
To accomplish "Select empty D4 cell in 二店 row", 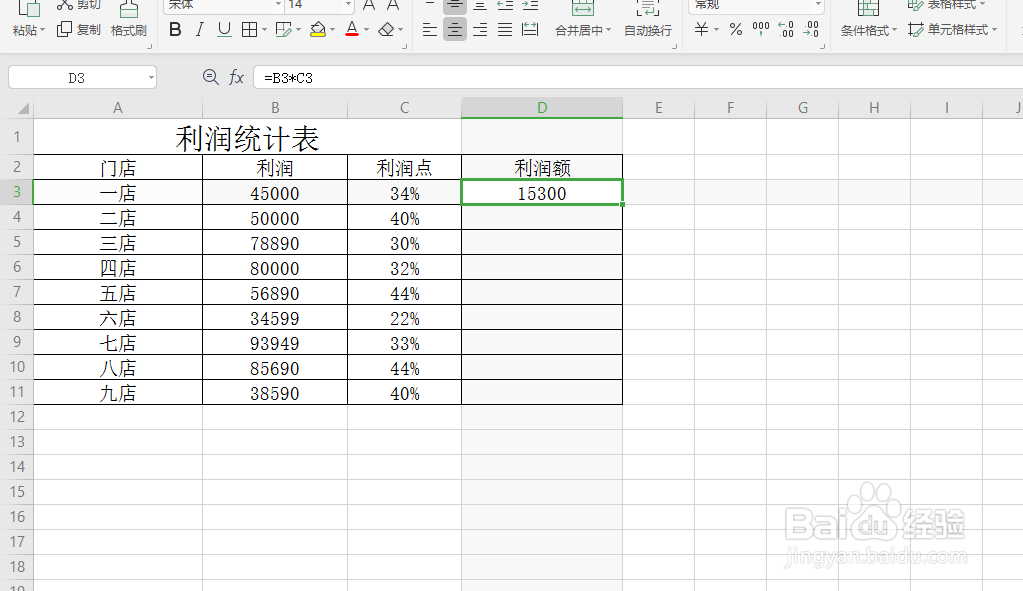I will tap(542, 217).
